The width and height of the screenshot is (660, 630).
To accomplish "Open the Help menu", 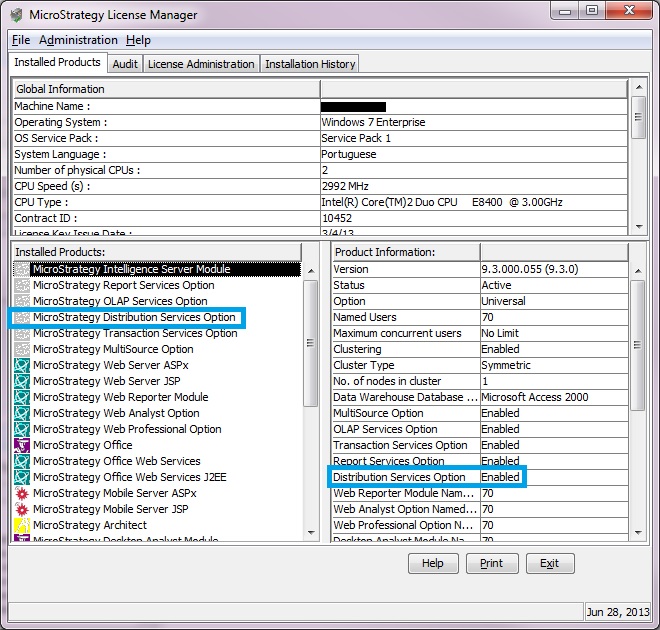I will [x=138, y=40].
